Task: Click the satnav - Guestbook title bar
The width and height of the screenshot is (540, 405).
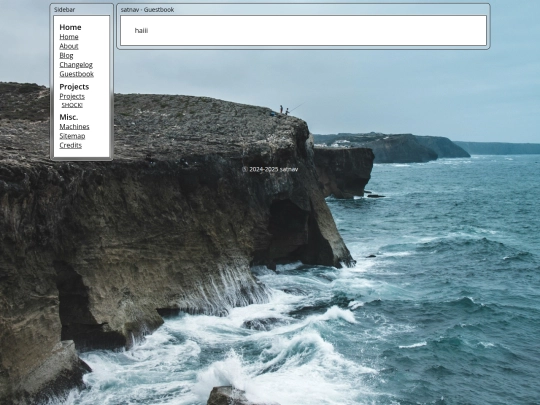Action: point(147,10)
